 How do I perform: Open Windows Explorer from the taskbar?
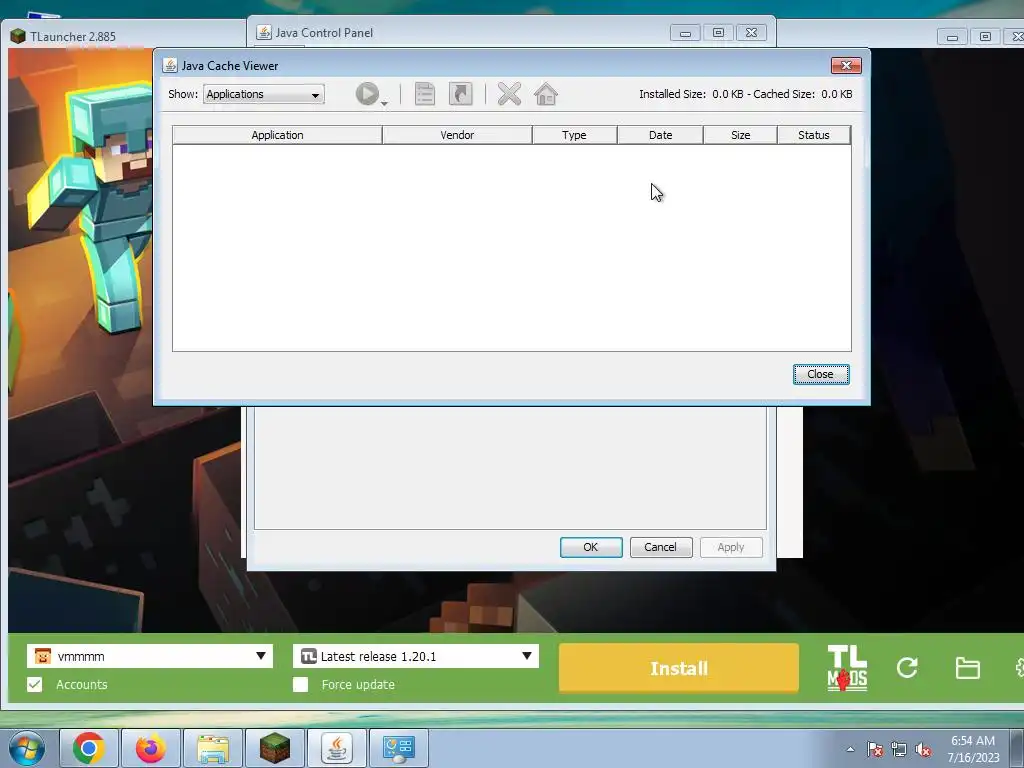(x=213, y=748)
